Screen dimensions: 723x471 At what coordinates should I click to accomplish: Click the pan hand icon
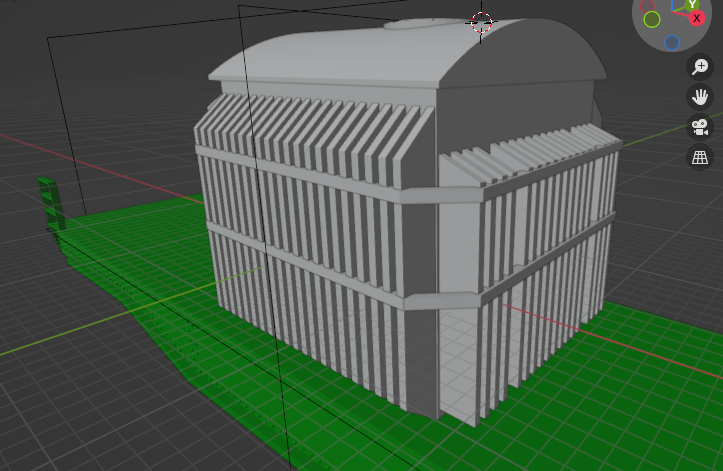click(x=700, y=97)
